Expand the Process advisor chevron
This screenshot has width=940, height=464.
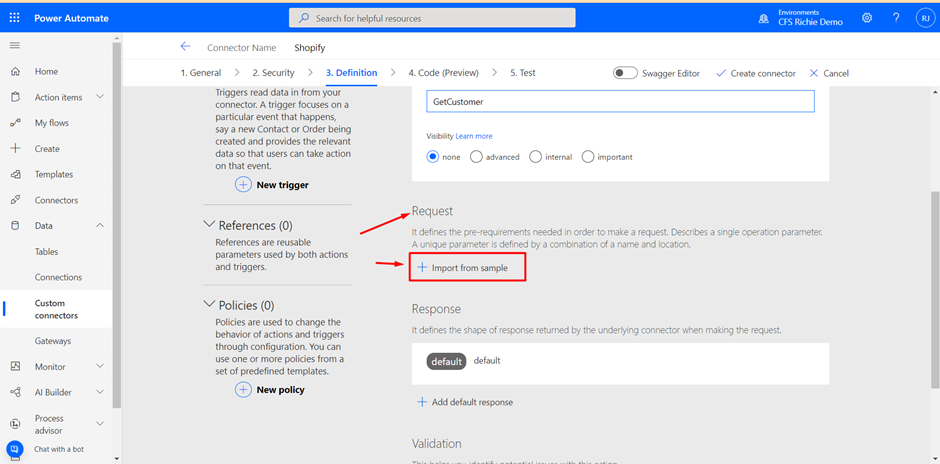coord(100,423)
